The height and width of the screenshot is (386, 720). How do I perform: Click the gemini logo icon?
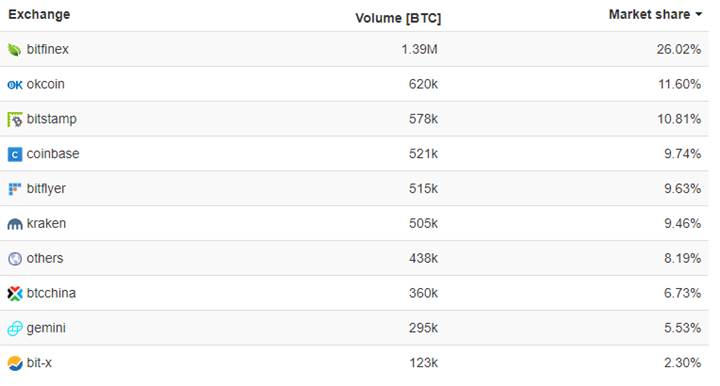coord(15,329)
